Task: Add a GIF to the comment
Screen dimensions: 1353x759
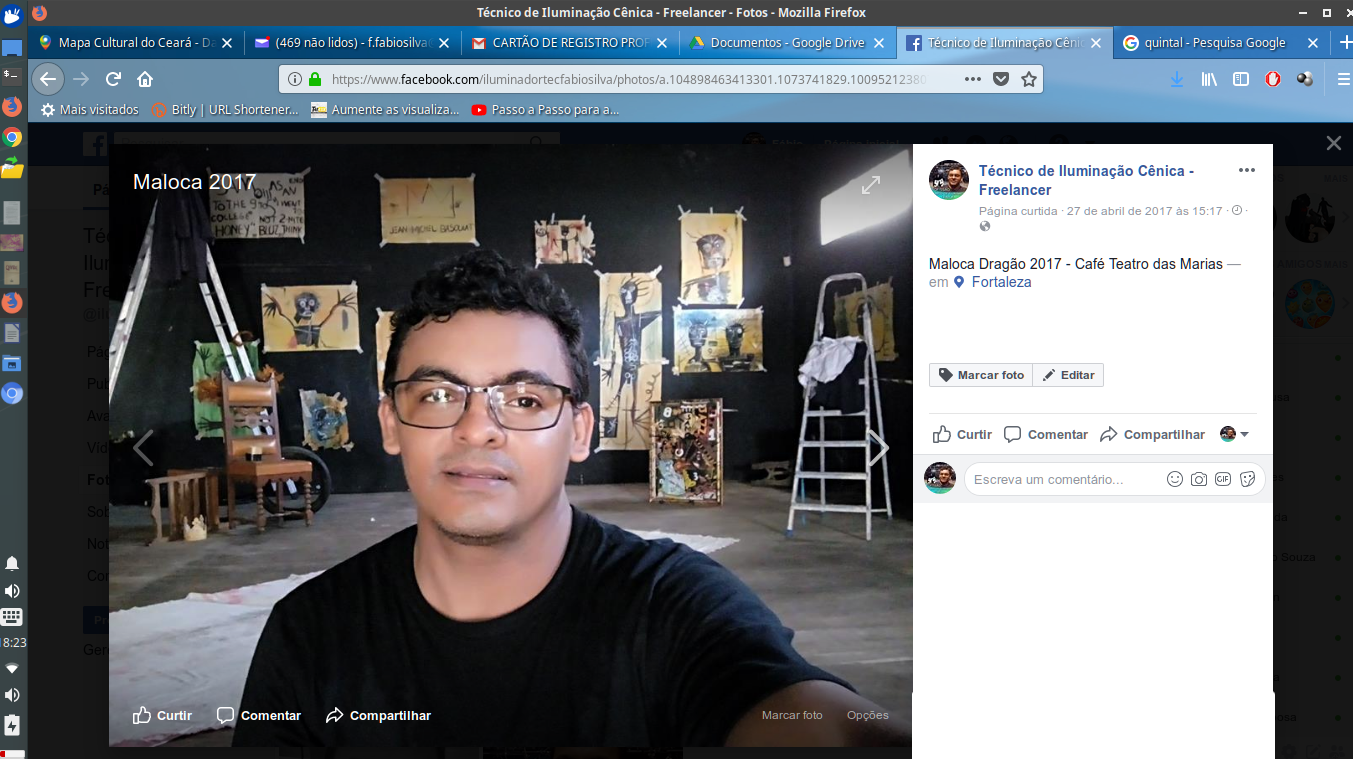Action: pos(1223,480)
